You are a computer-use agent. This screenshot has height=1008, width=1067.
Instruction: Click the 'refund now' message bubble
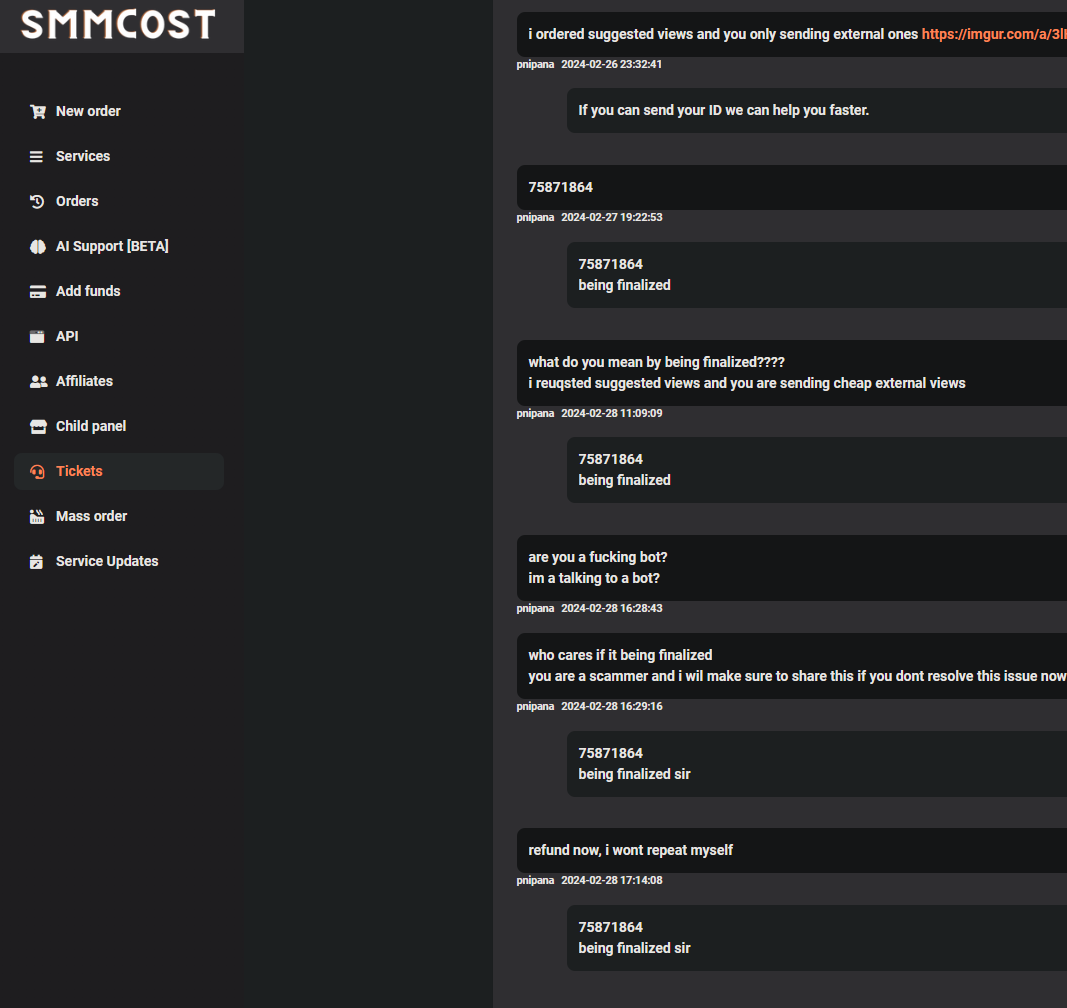[791, 850]
